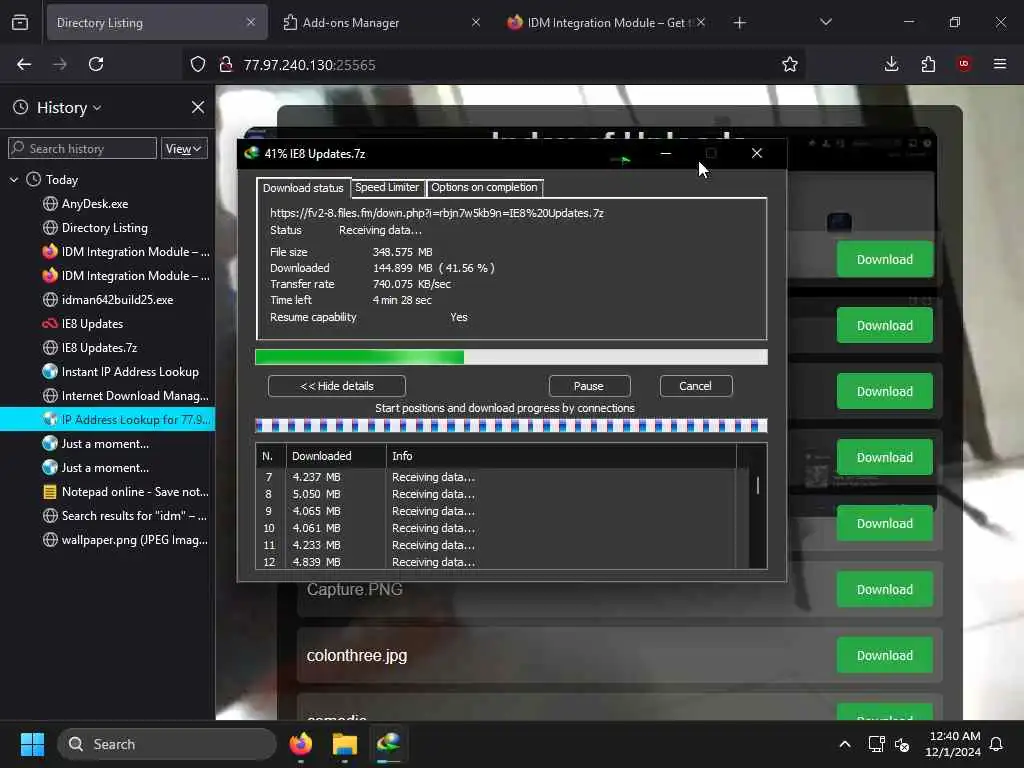
Task: Collapse the Today history group
Action: coord(14,180)
